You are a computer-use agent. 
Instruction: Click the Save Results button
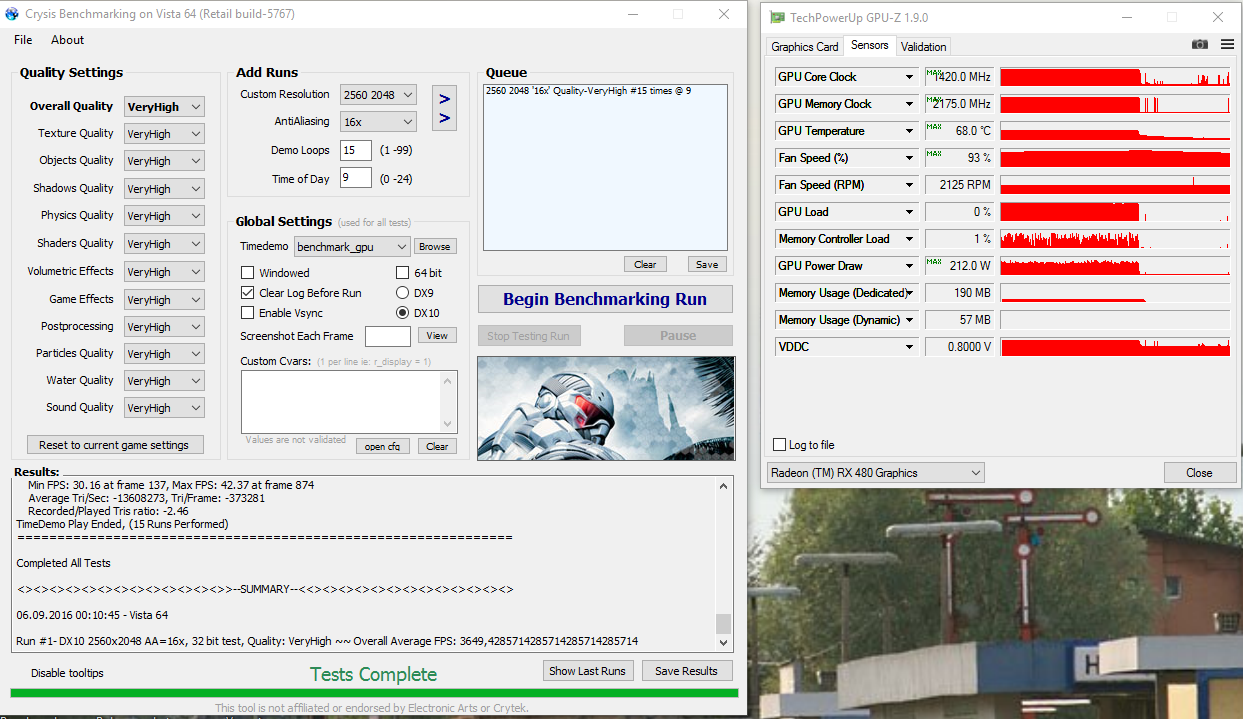pyautogui.click(x=686, y=671)
